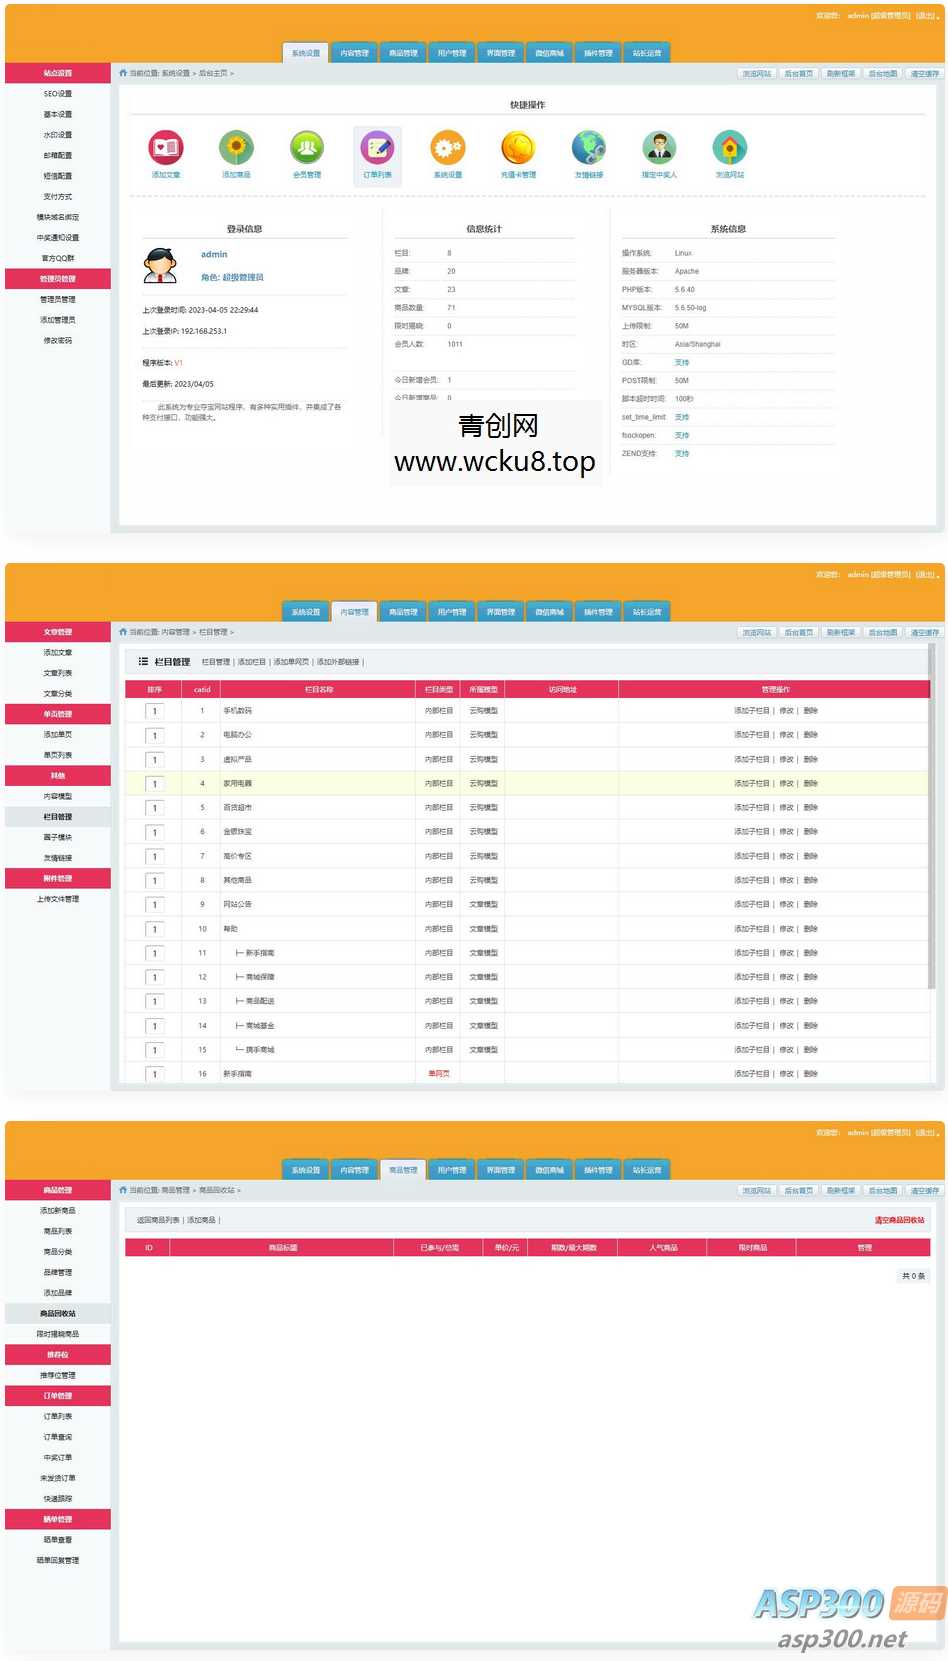Click 刷新框架 button in the 栏目管理 panel
The width and height of the screenshot is (948, 1661).
coord(840,632)
